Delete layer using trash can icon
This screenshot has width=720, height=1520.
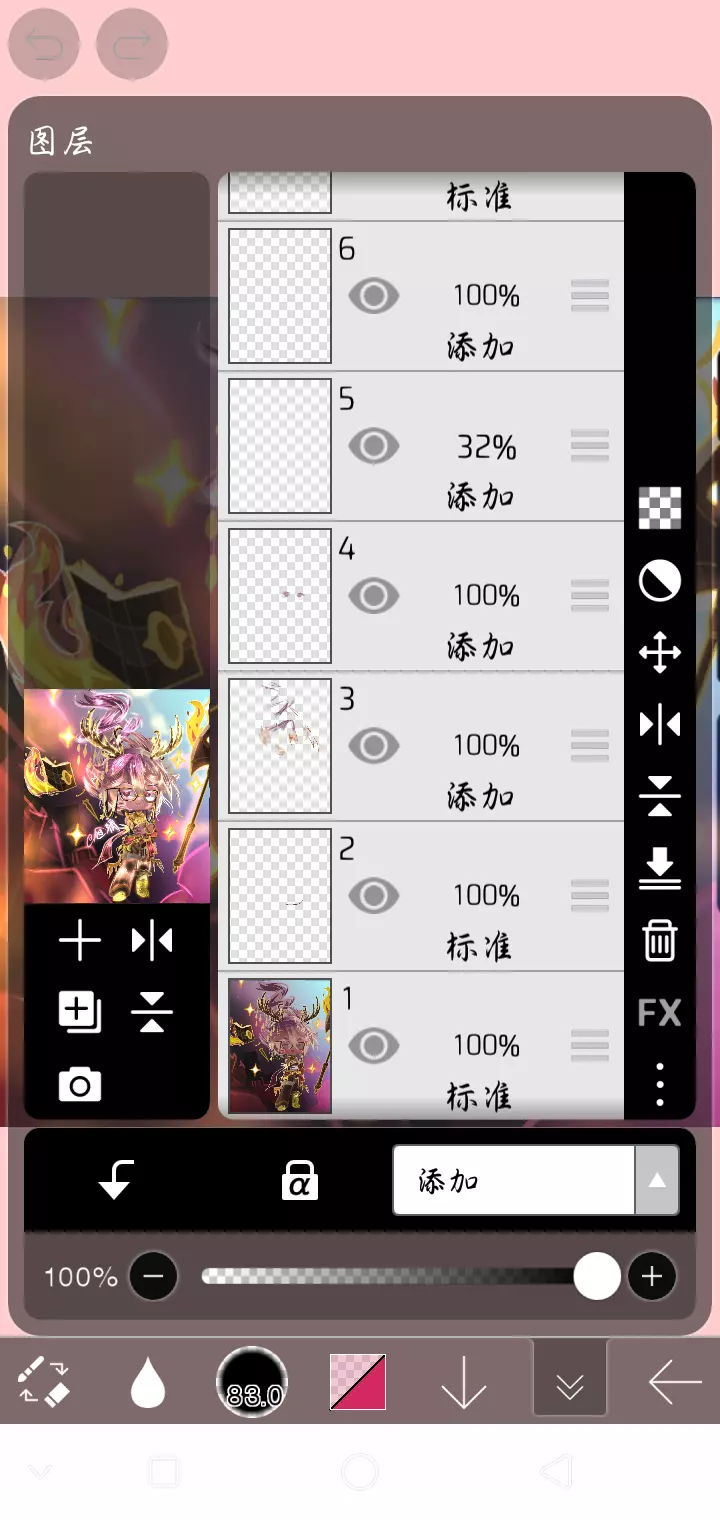point(660,941)
